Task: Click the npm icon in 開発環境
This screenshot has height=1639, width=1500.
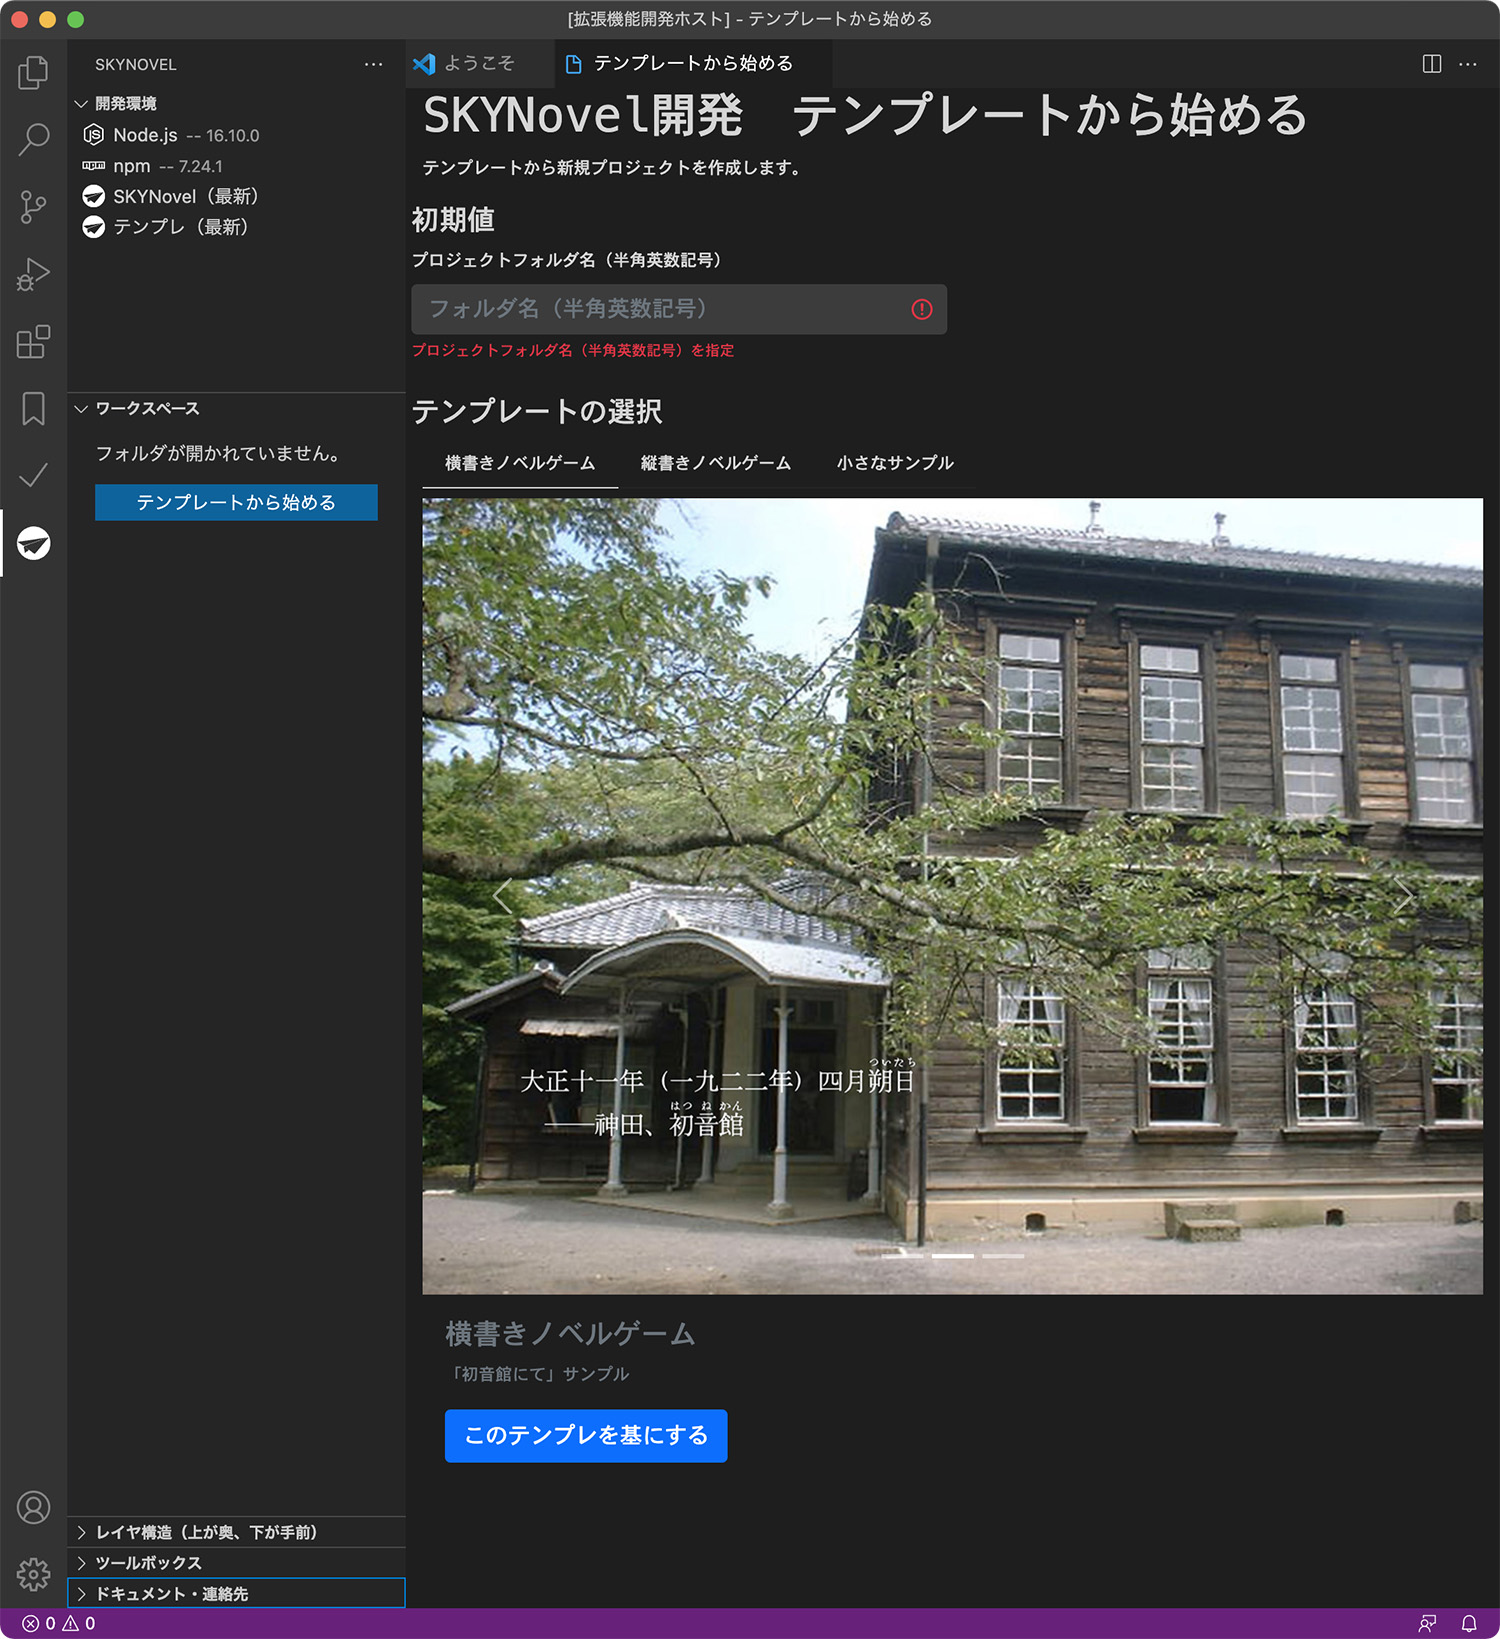Action: pos(94,166)
